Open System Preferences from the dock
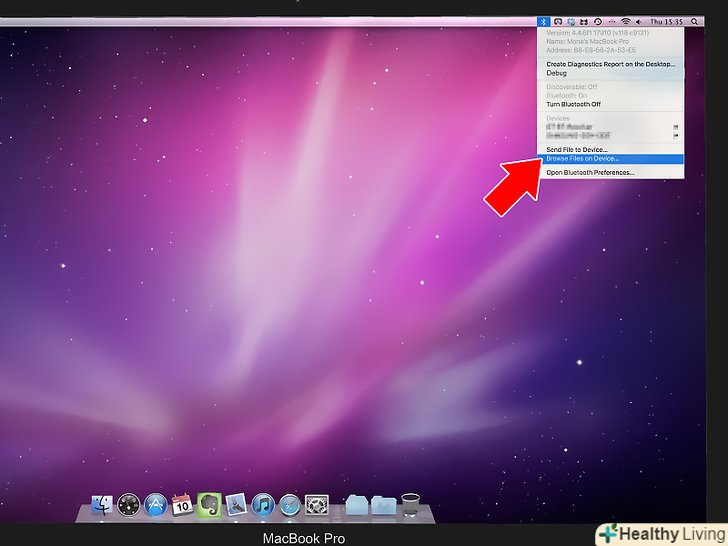The width and height of the screenshot is (728, 546). (x=317, y=504)
